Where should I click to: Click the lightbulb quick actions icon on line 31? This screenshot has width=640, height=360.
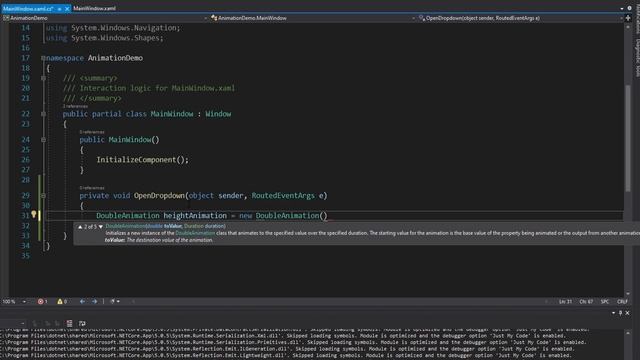34,214
